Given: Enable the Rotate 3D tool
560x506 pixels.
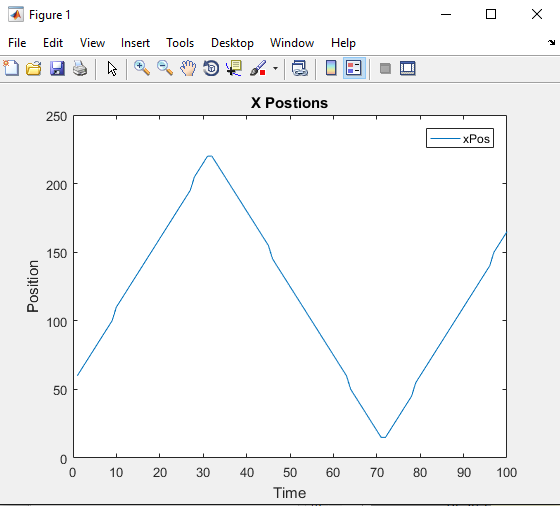Looking at the screenshot, I should coord(211,68).
